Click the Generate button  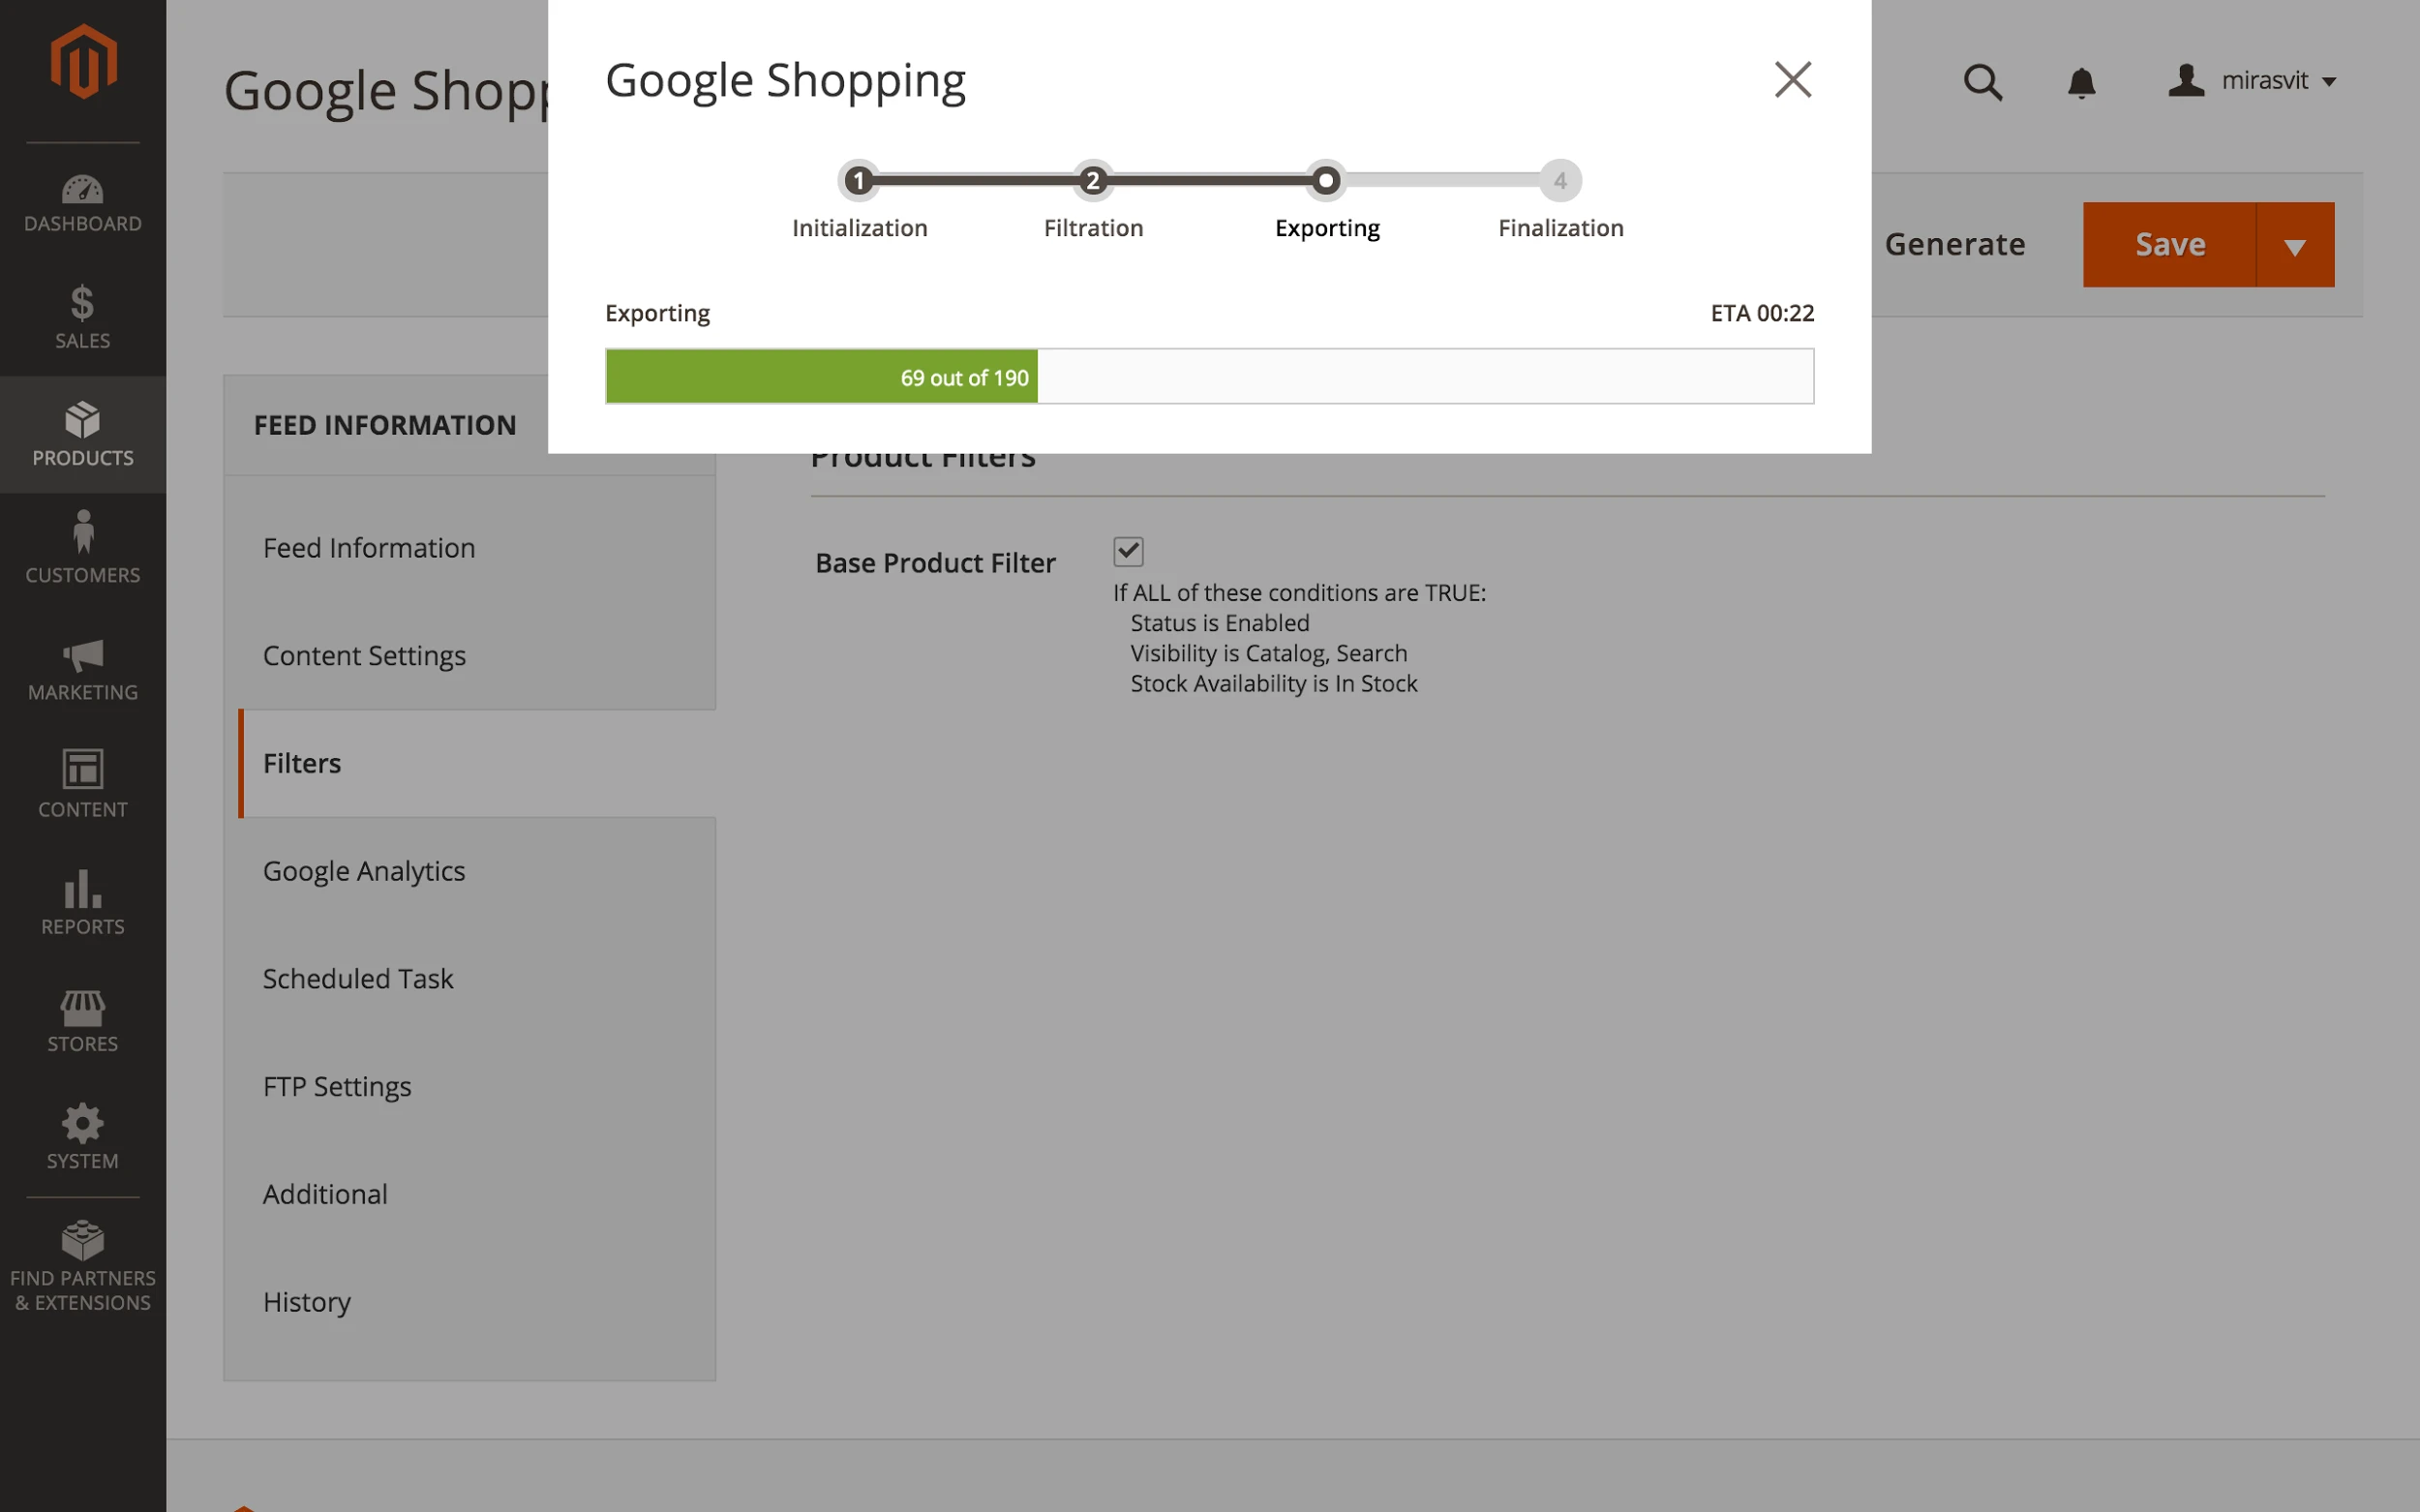click(x=1955, y=244)
